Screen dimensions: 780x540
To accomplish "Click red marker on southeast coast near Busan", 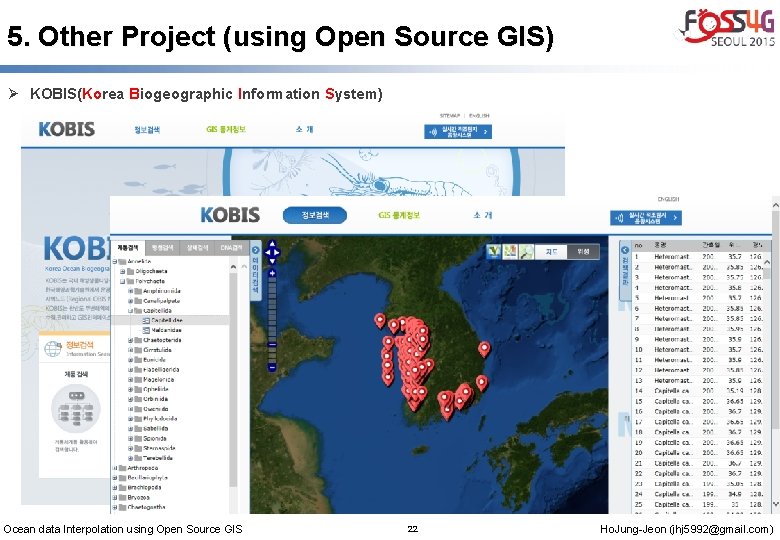I will point(482,382).
